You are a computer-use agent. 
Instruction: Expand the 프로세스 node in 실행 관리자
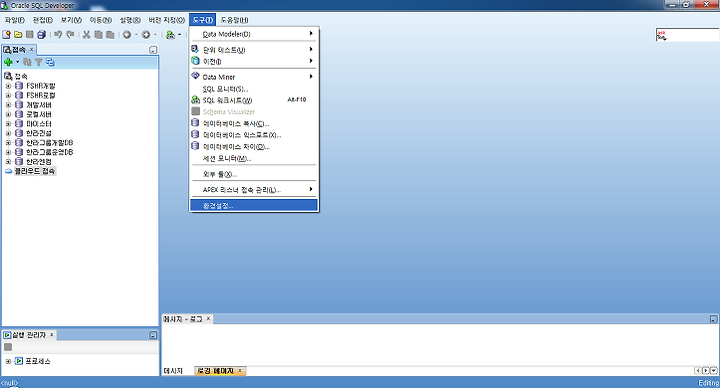(8, 361)
